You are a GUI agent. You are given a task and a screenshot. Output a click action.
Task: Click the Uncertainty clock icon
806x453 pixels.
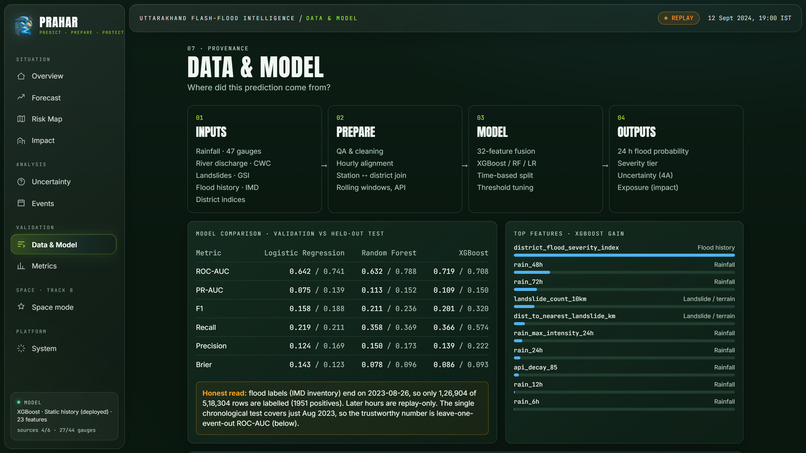(x=21, y=182)
